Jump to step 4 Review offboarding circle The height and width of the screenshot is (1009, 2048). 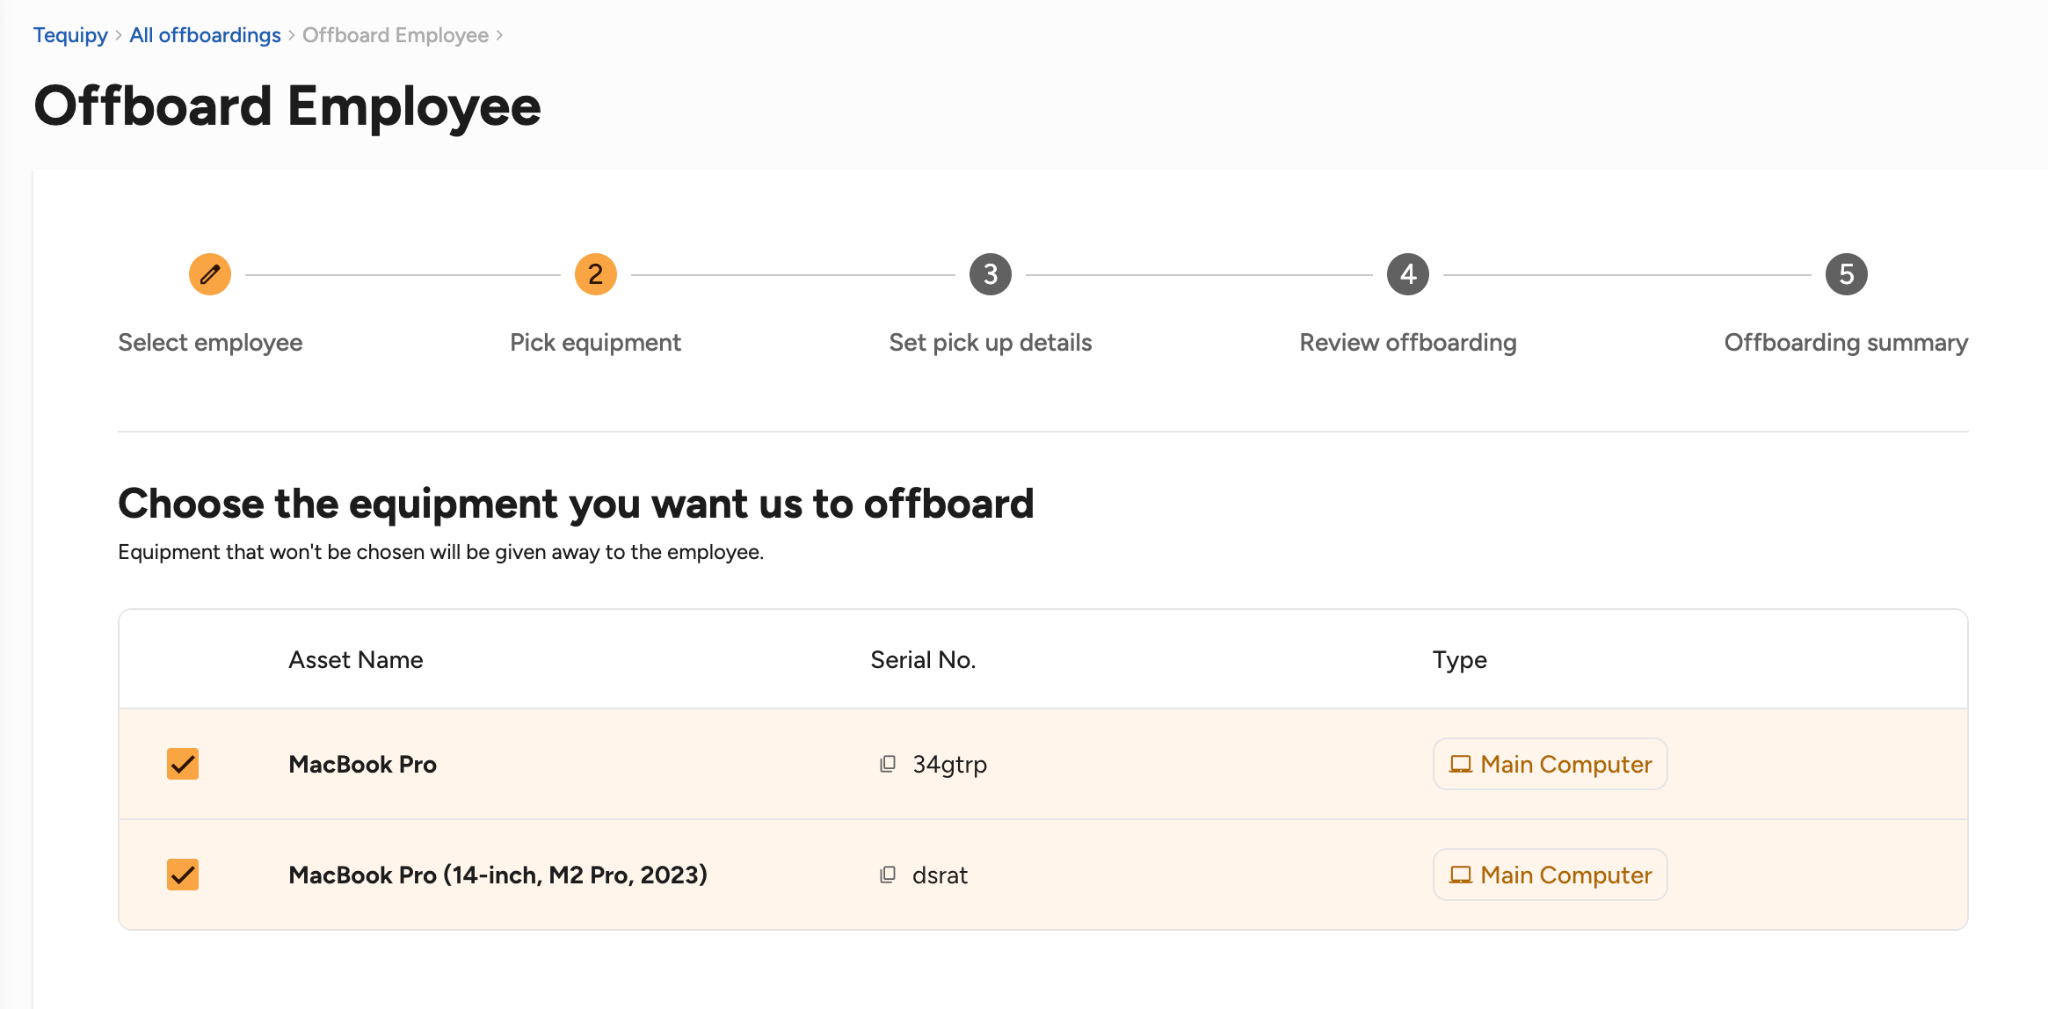point(1408,274)
